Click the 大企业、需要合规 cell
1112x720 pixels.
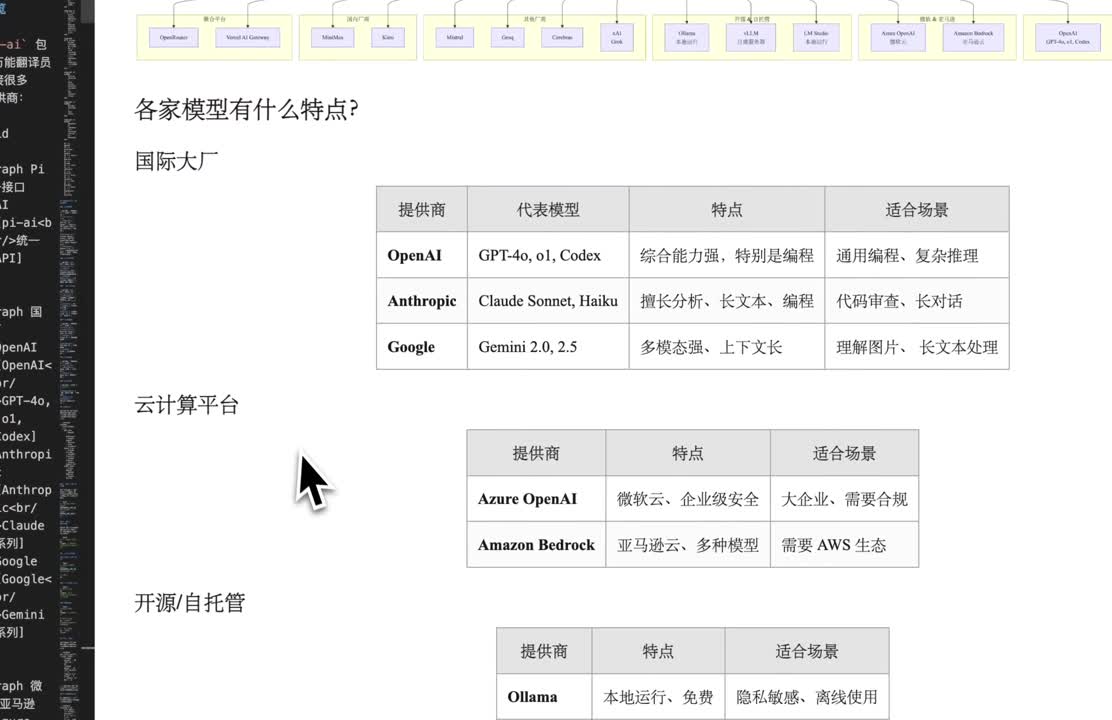[x=844, y=499]
